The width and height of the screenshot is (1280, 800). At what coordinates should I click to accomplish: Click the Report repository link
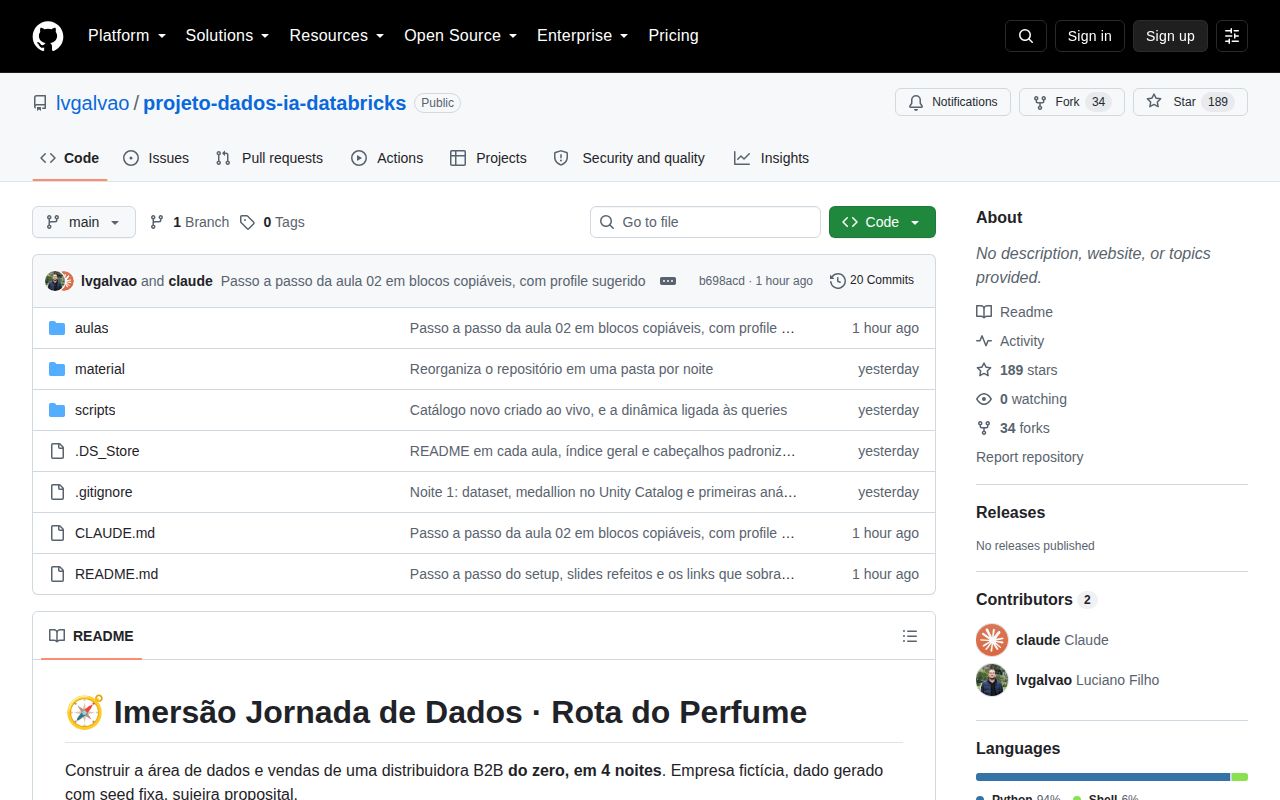click(x=1029, y=457)
